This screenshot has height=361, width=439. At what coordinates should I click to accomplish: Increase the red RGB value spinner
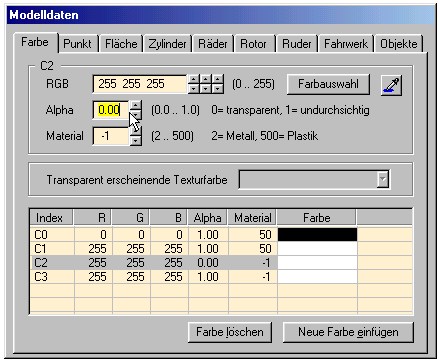click(x=194, y=79)
